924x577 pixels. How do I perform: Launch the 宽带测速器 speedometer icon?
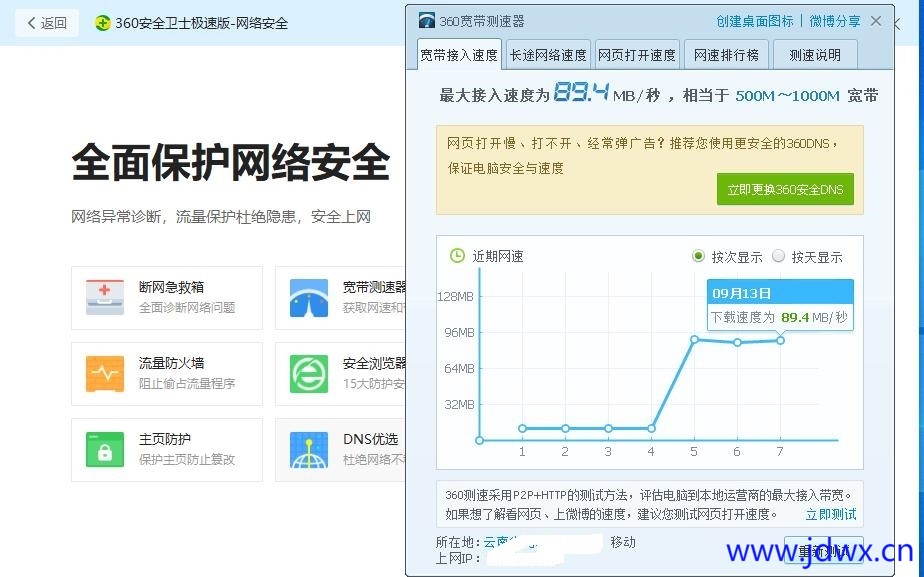click(x=309, y=298)
